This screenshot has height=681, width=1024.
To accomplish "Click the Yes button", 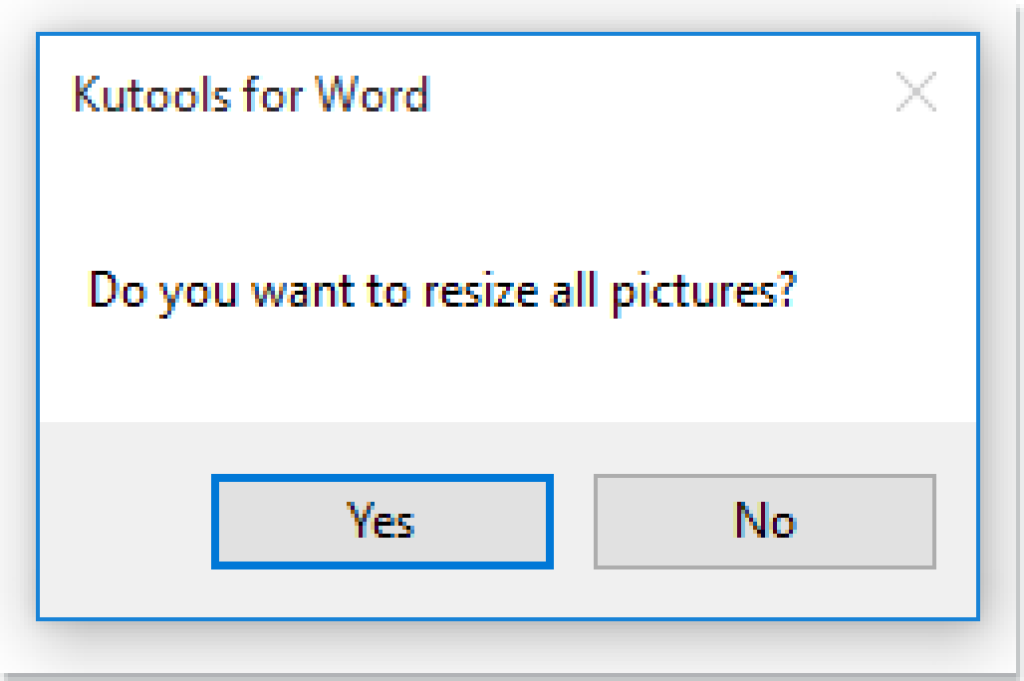I will (381, 522).
